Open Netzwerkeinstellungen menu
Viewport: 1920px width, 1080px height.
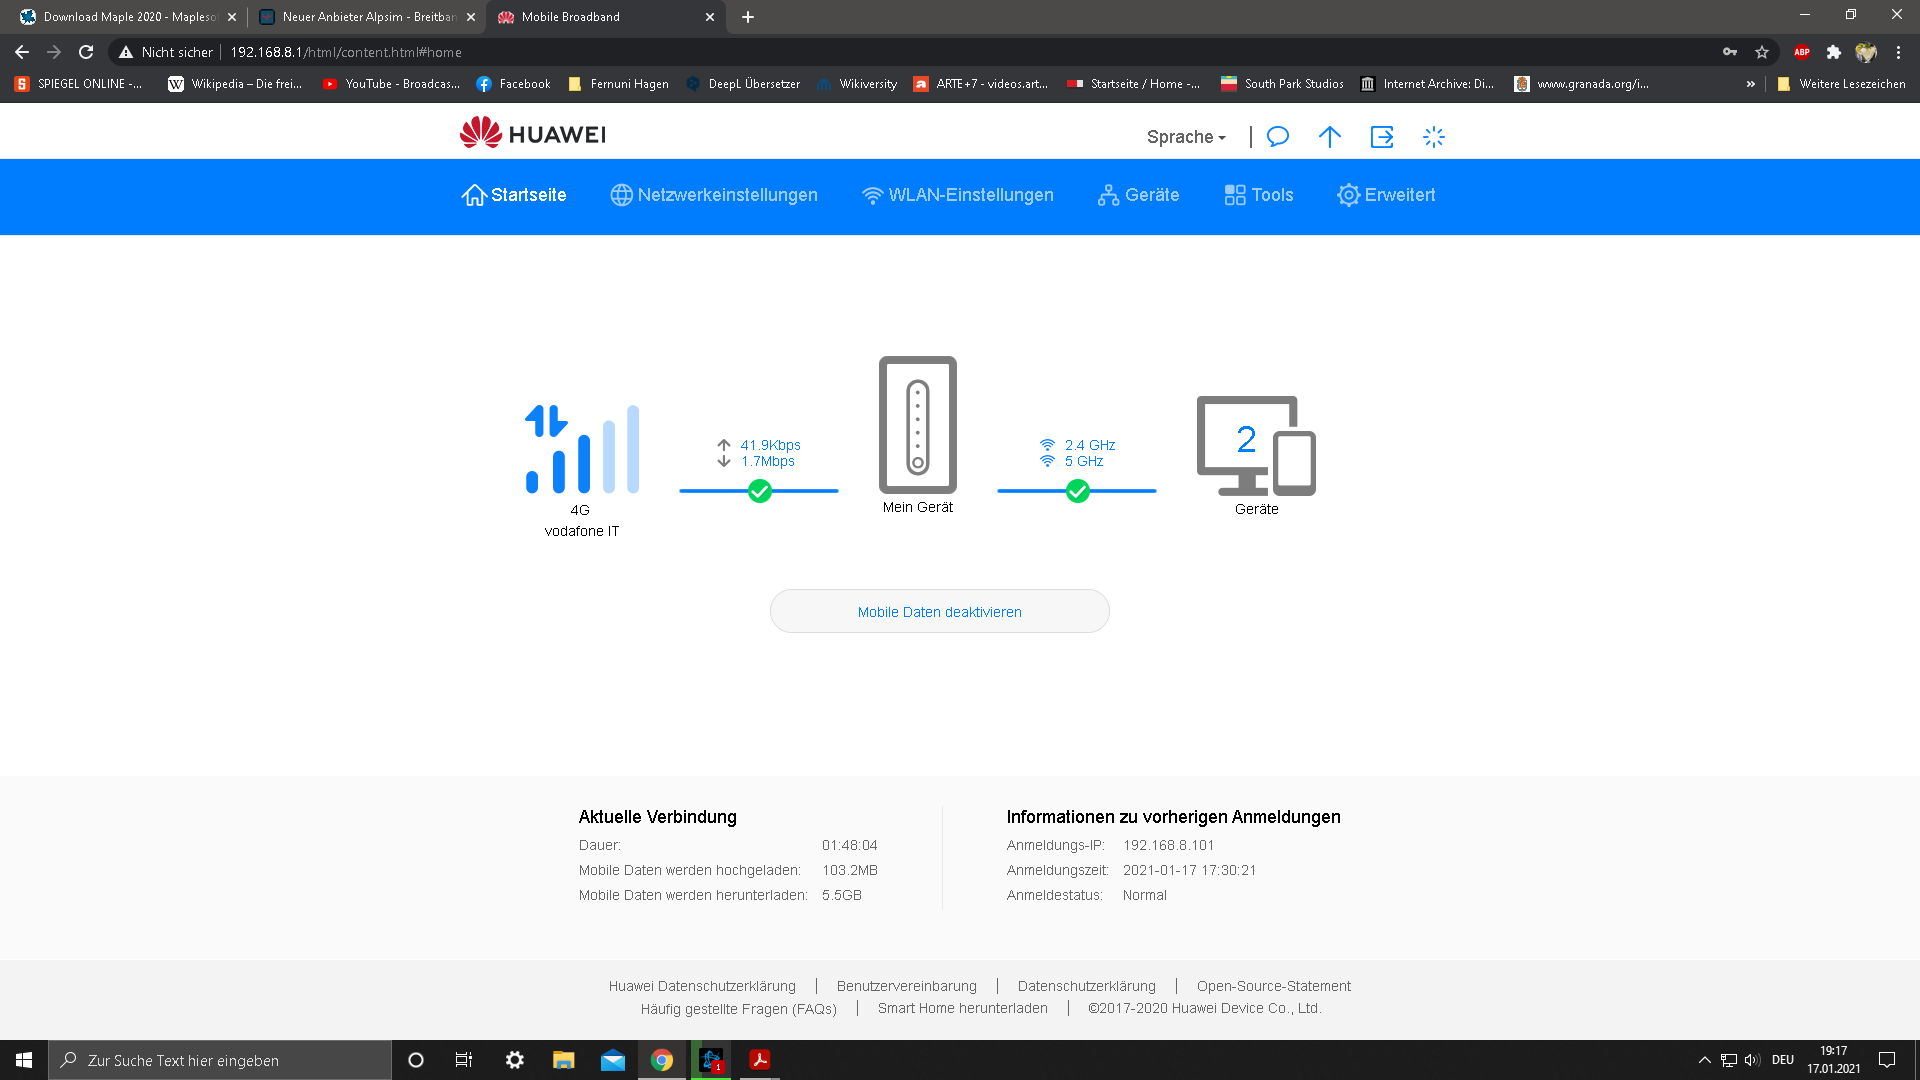(714, 195)
